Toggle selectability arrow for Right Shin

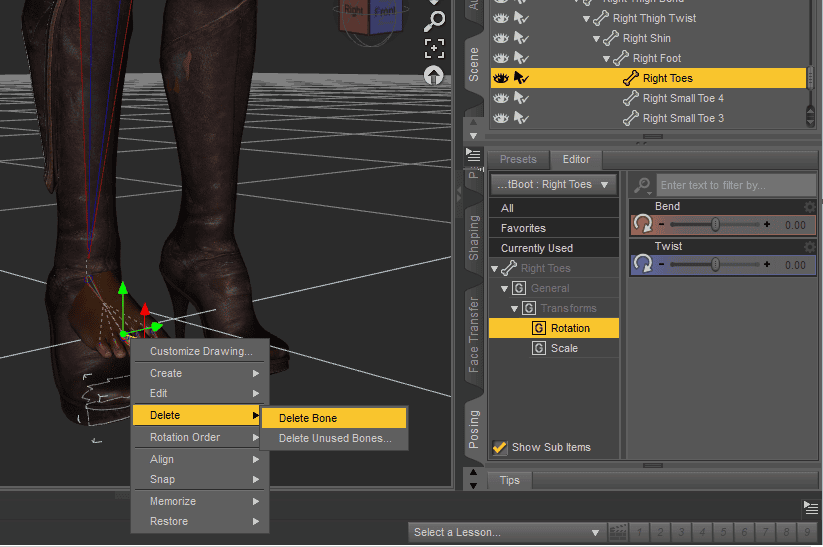coord(521,38)
